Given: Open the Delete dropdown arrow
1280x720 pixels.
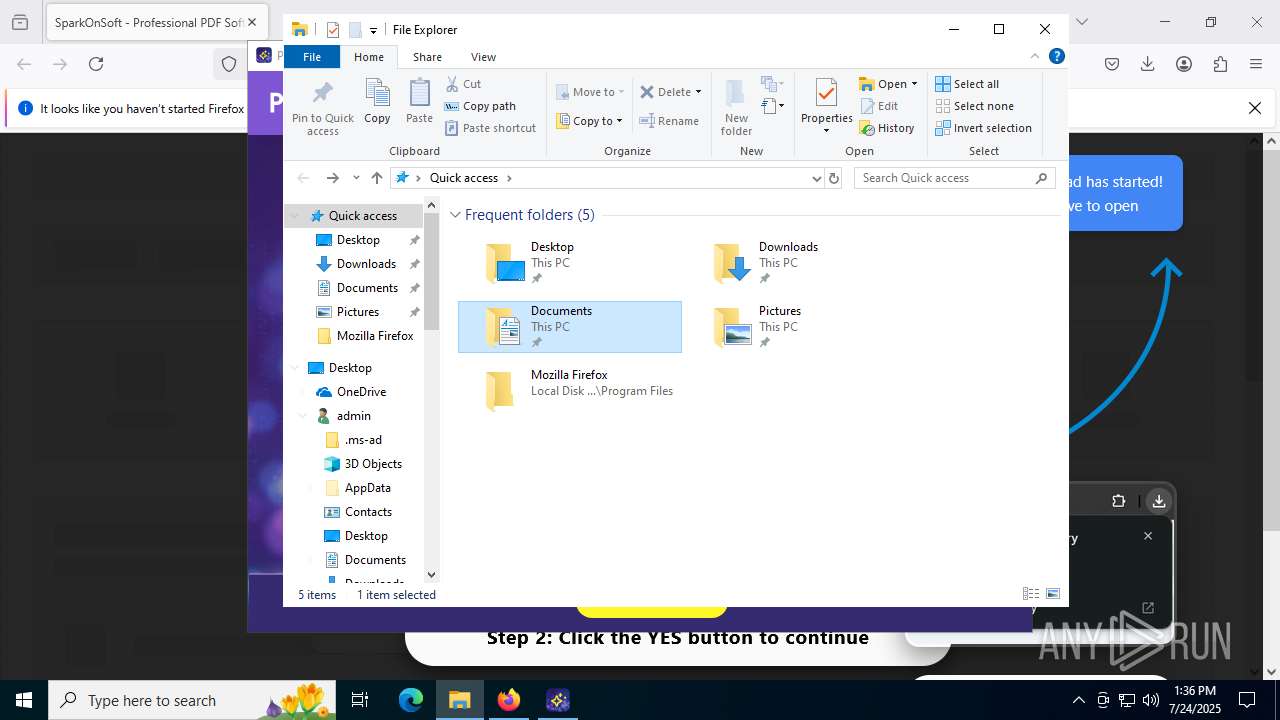Looking at the screenshot, I should (x=698, y=92).
